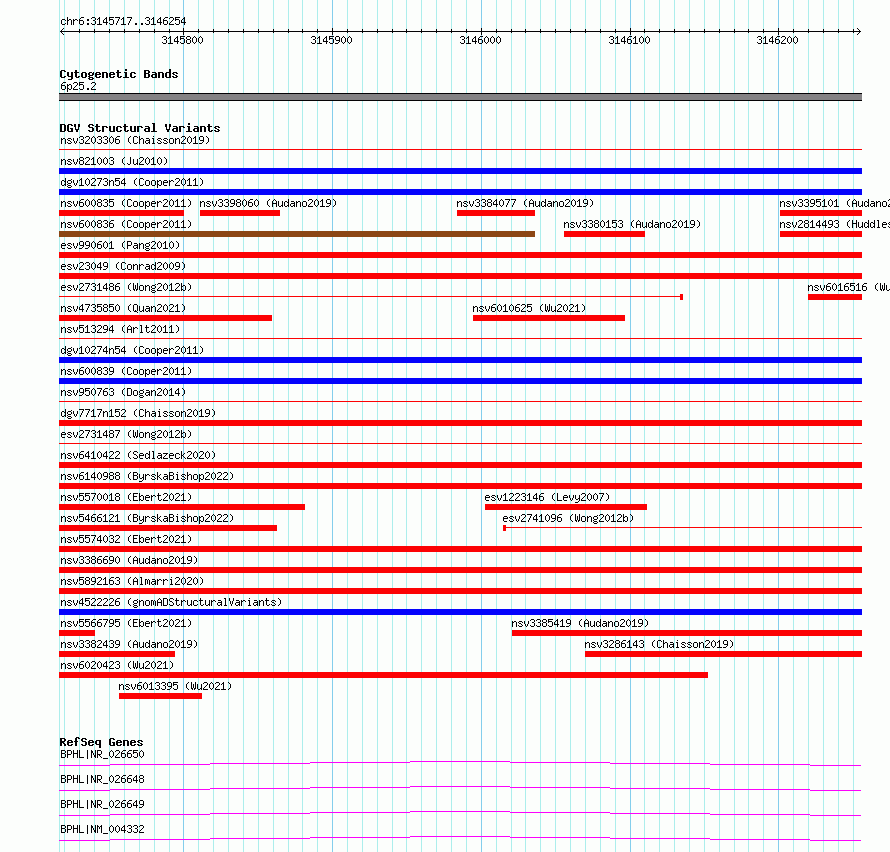Click the chr6:3145717..3146254 region label
This screenshot has width=890, height=852.
pyautogui.click(x=123, y=22)
